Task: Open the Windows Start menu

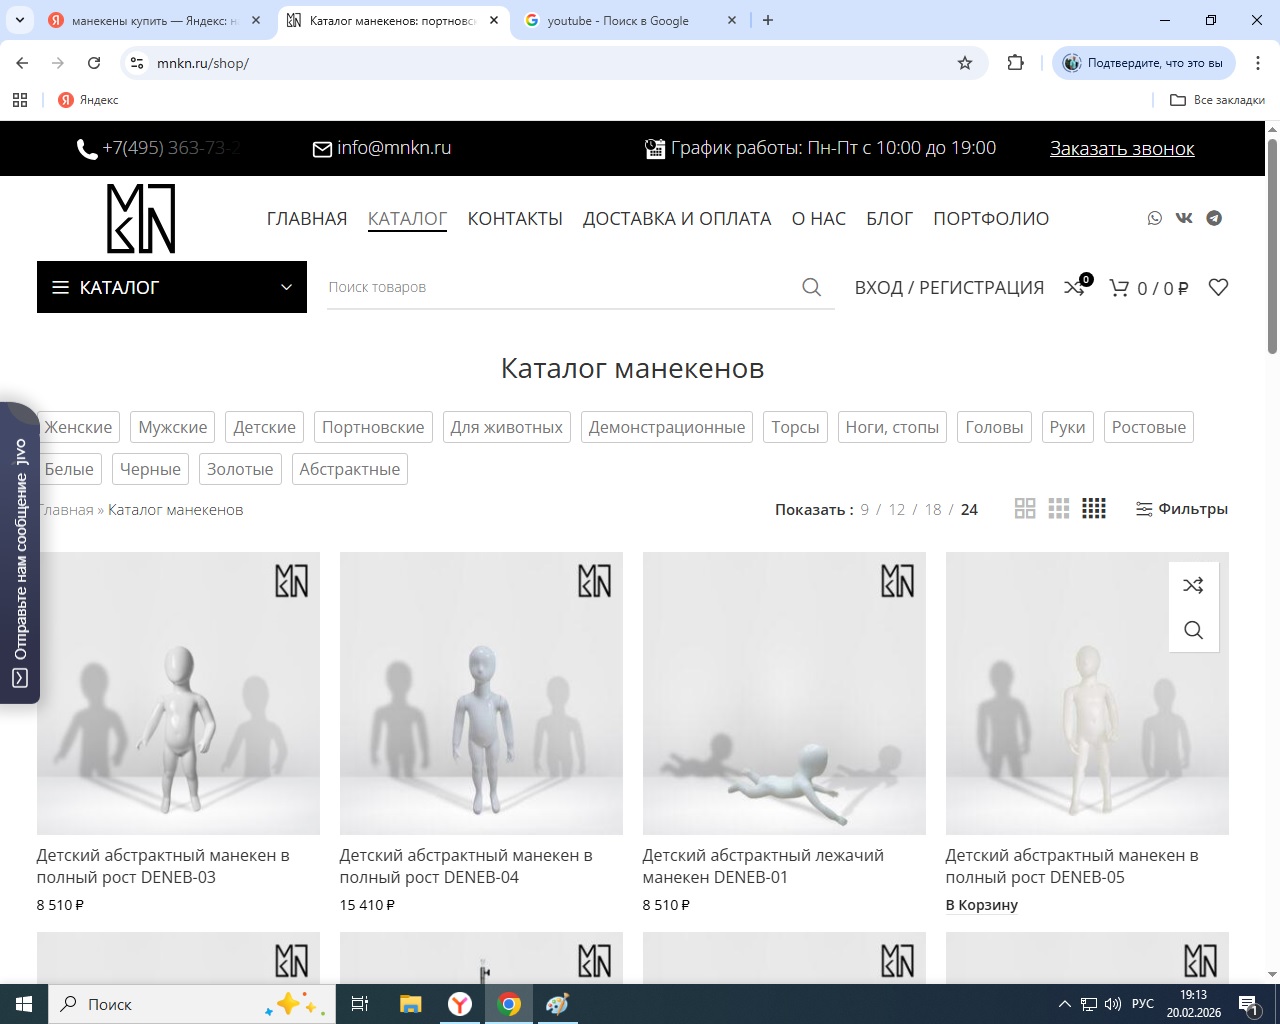Action: click(x=24, y=1004)
